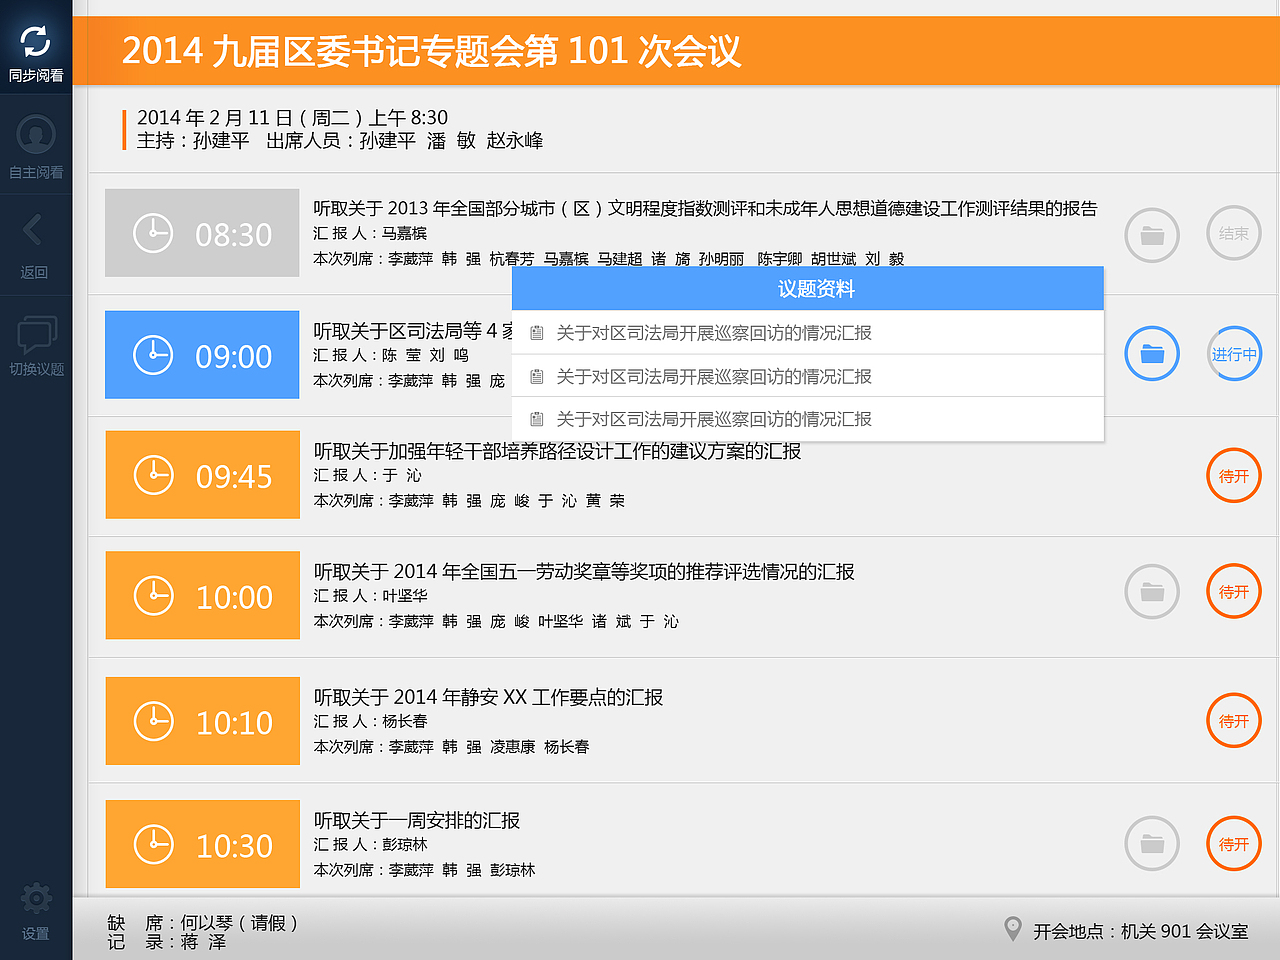The image size is (1280, 960).
Task: Open the 设置 settings gear icon
Action: [35, 898]
